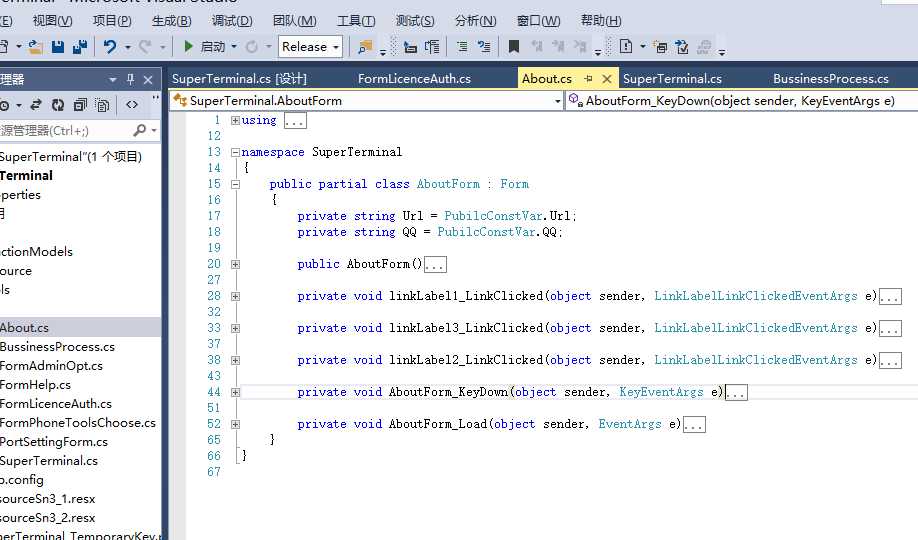Open the 测试(S) menu
Screen dimensions: 918x540
(x=415, y=21)
